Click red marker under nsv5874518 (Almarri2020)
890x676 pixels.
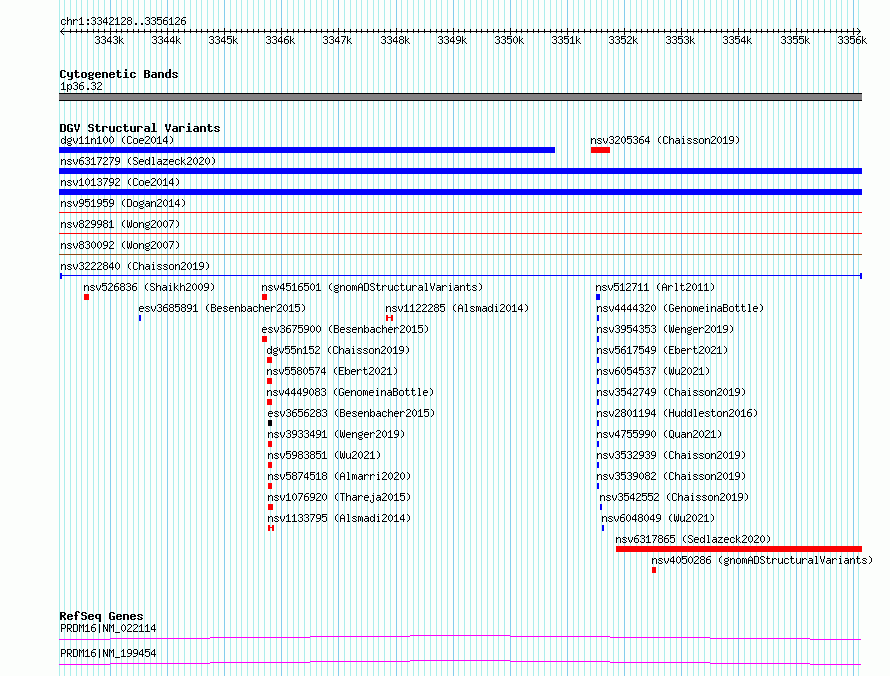(270, 486)
